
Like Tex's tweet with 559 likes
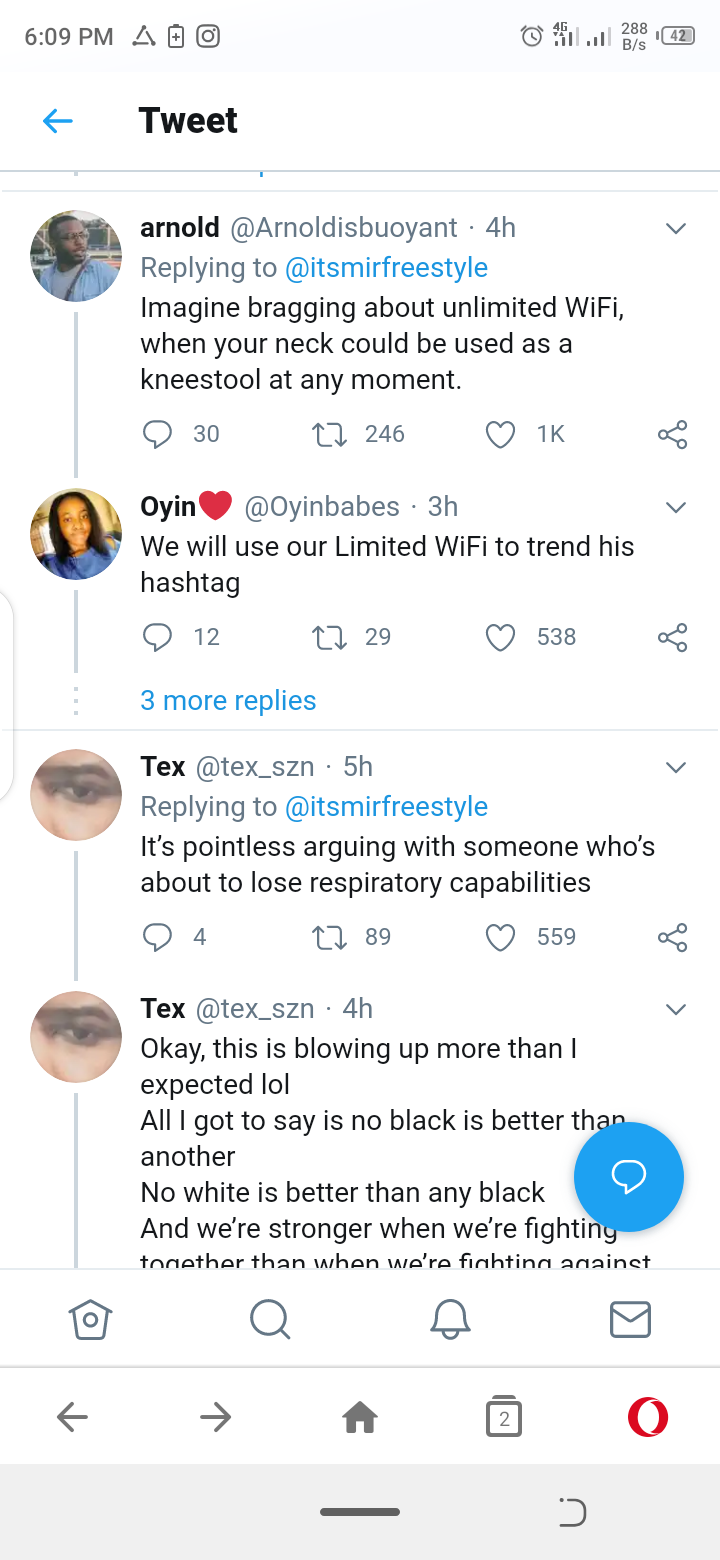pos(500,937)
